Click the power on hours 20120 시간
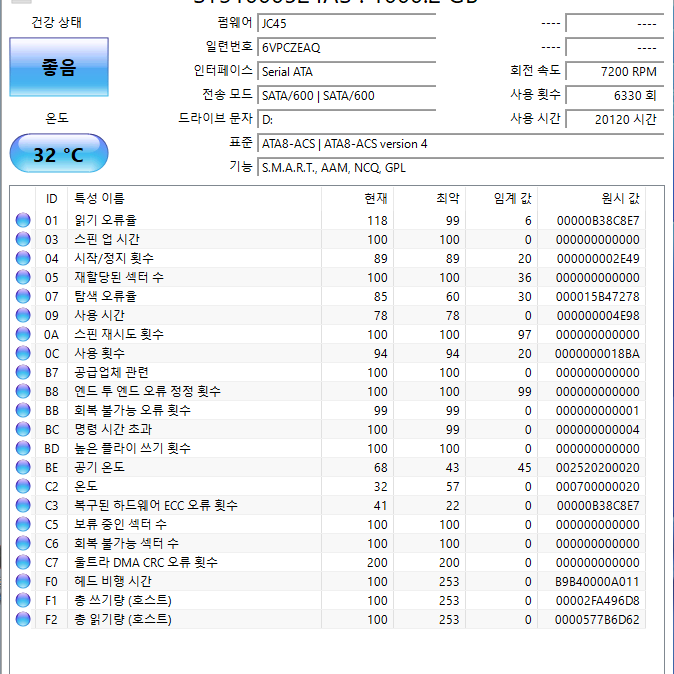The image size is (674, 674). 615,119
